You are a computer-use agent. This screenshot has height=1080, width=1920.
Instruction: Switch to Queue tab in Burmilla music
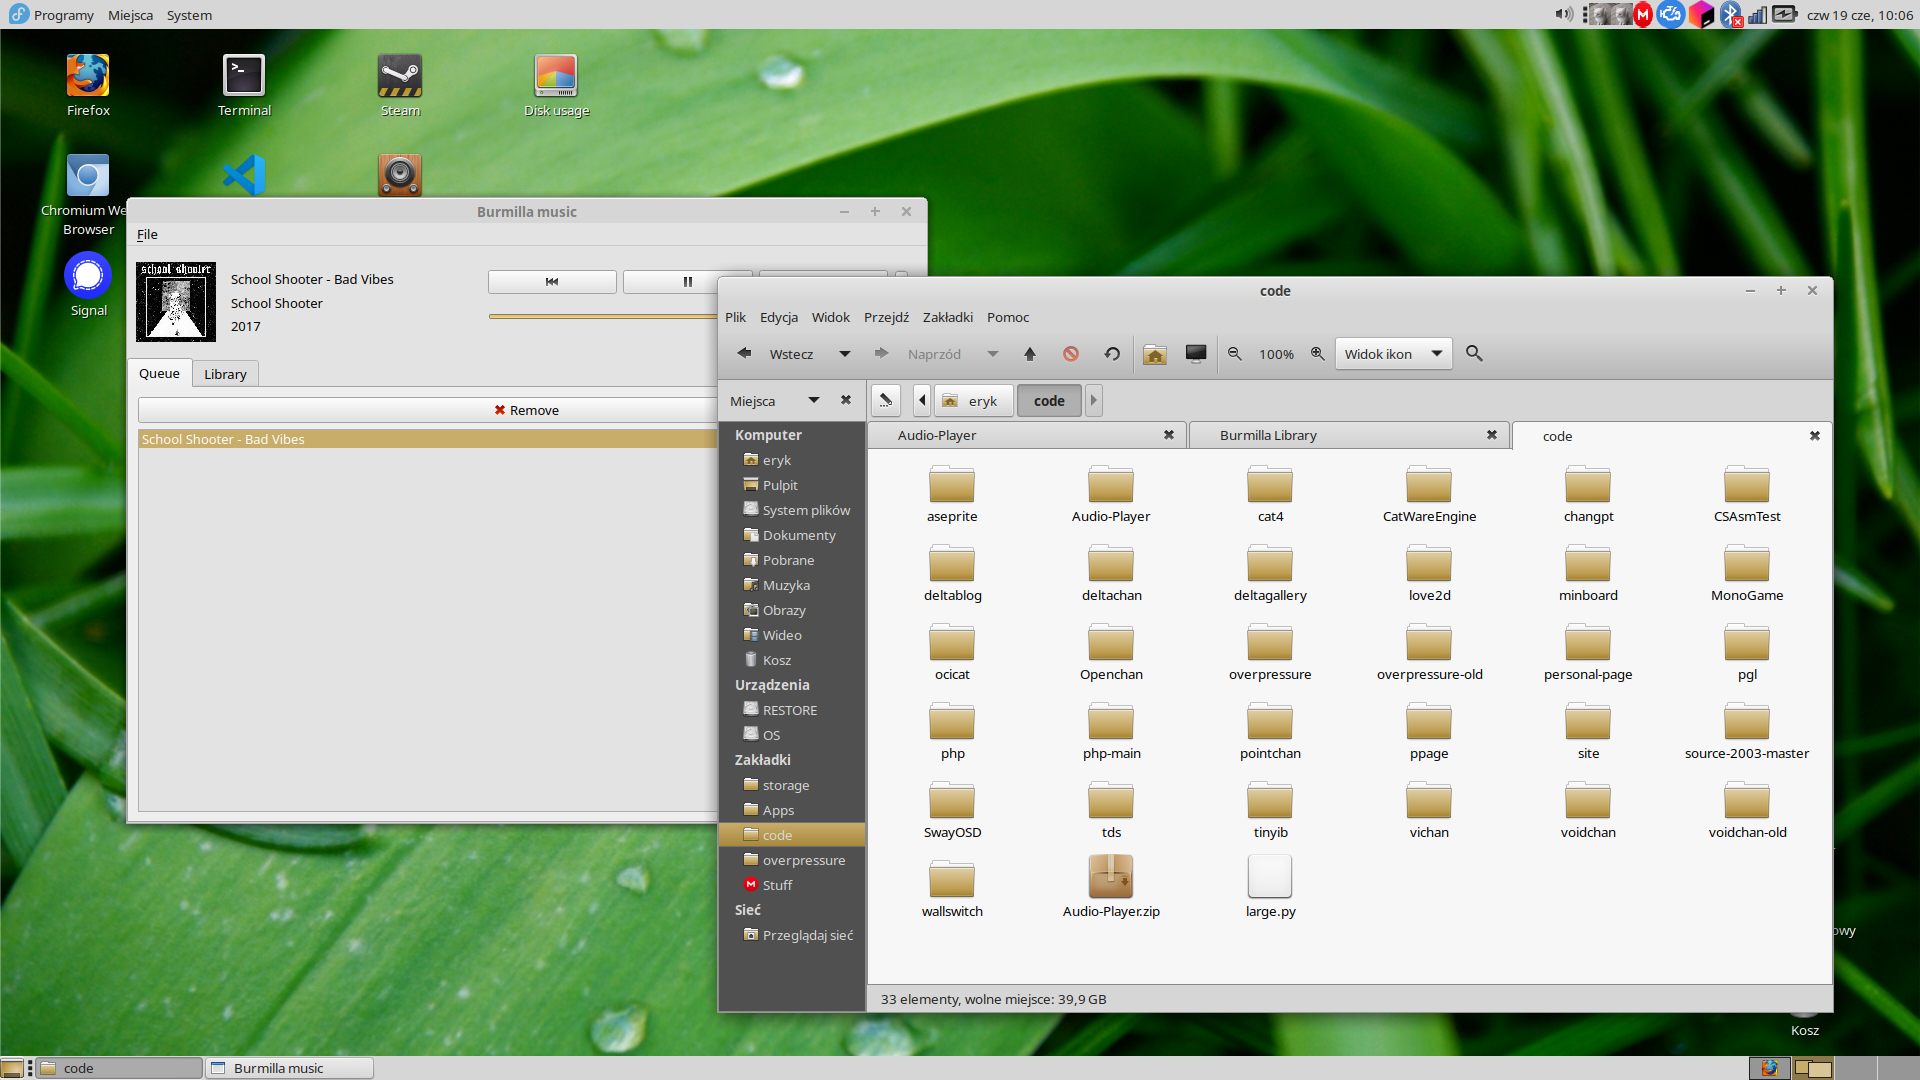click(x=159, y=373)
